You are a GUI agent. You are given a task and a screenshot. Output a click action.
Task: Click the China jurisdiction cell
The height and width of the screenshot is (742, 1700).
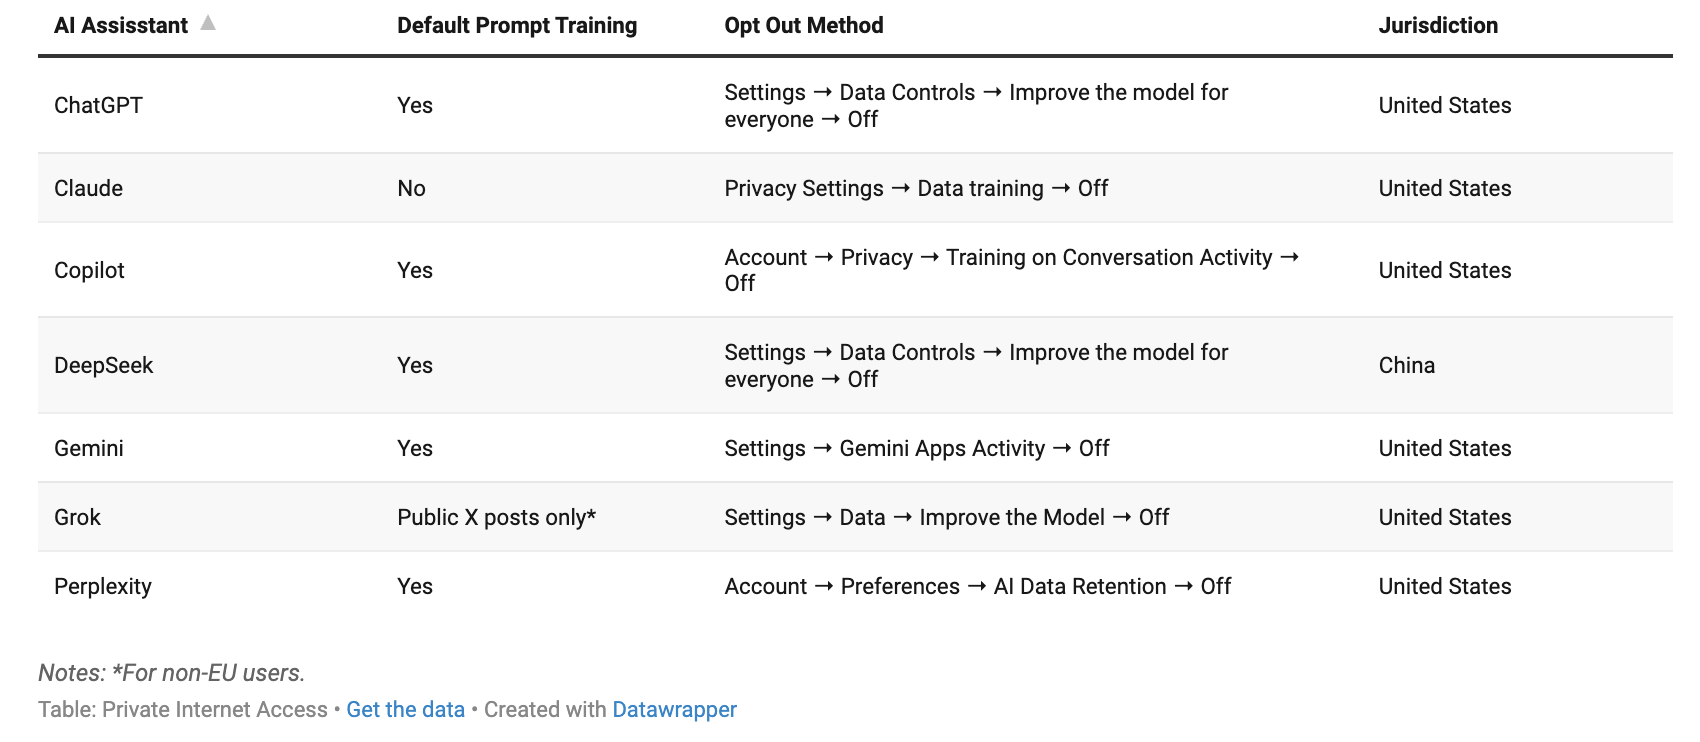[x=1406, y=365]
